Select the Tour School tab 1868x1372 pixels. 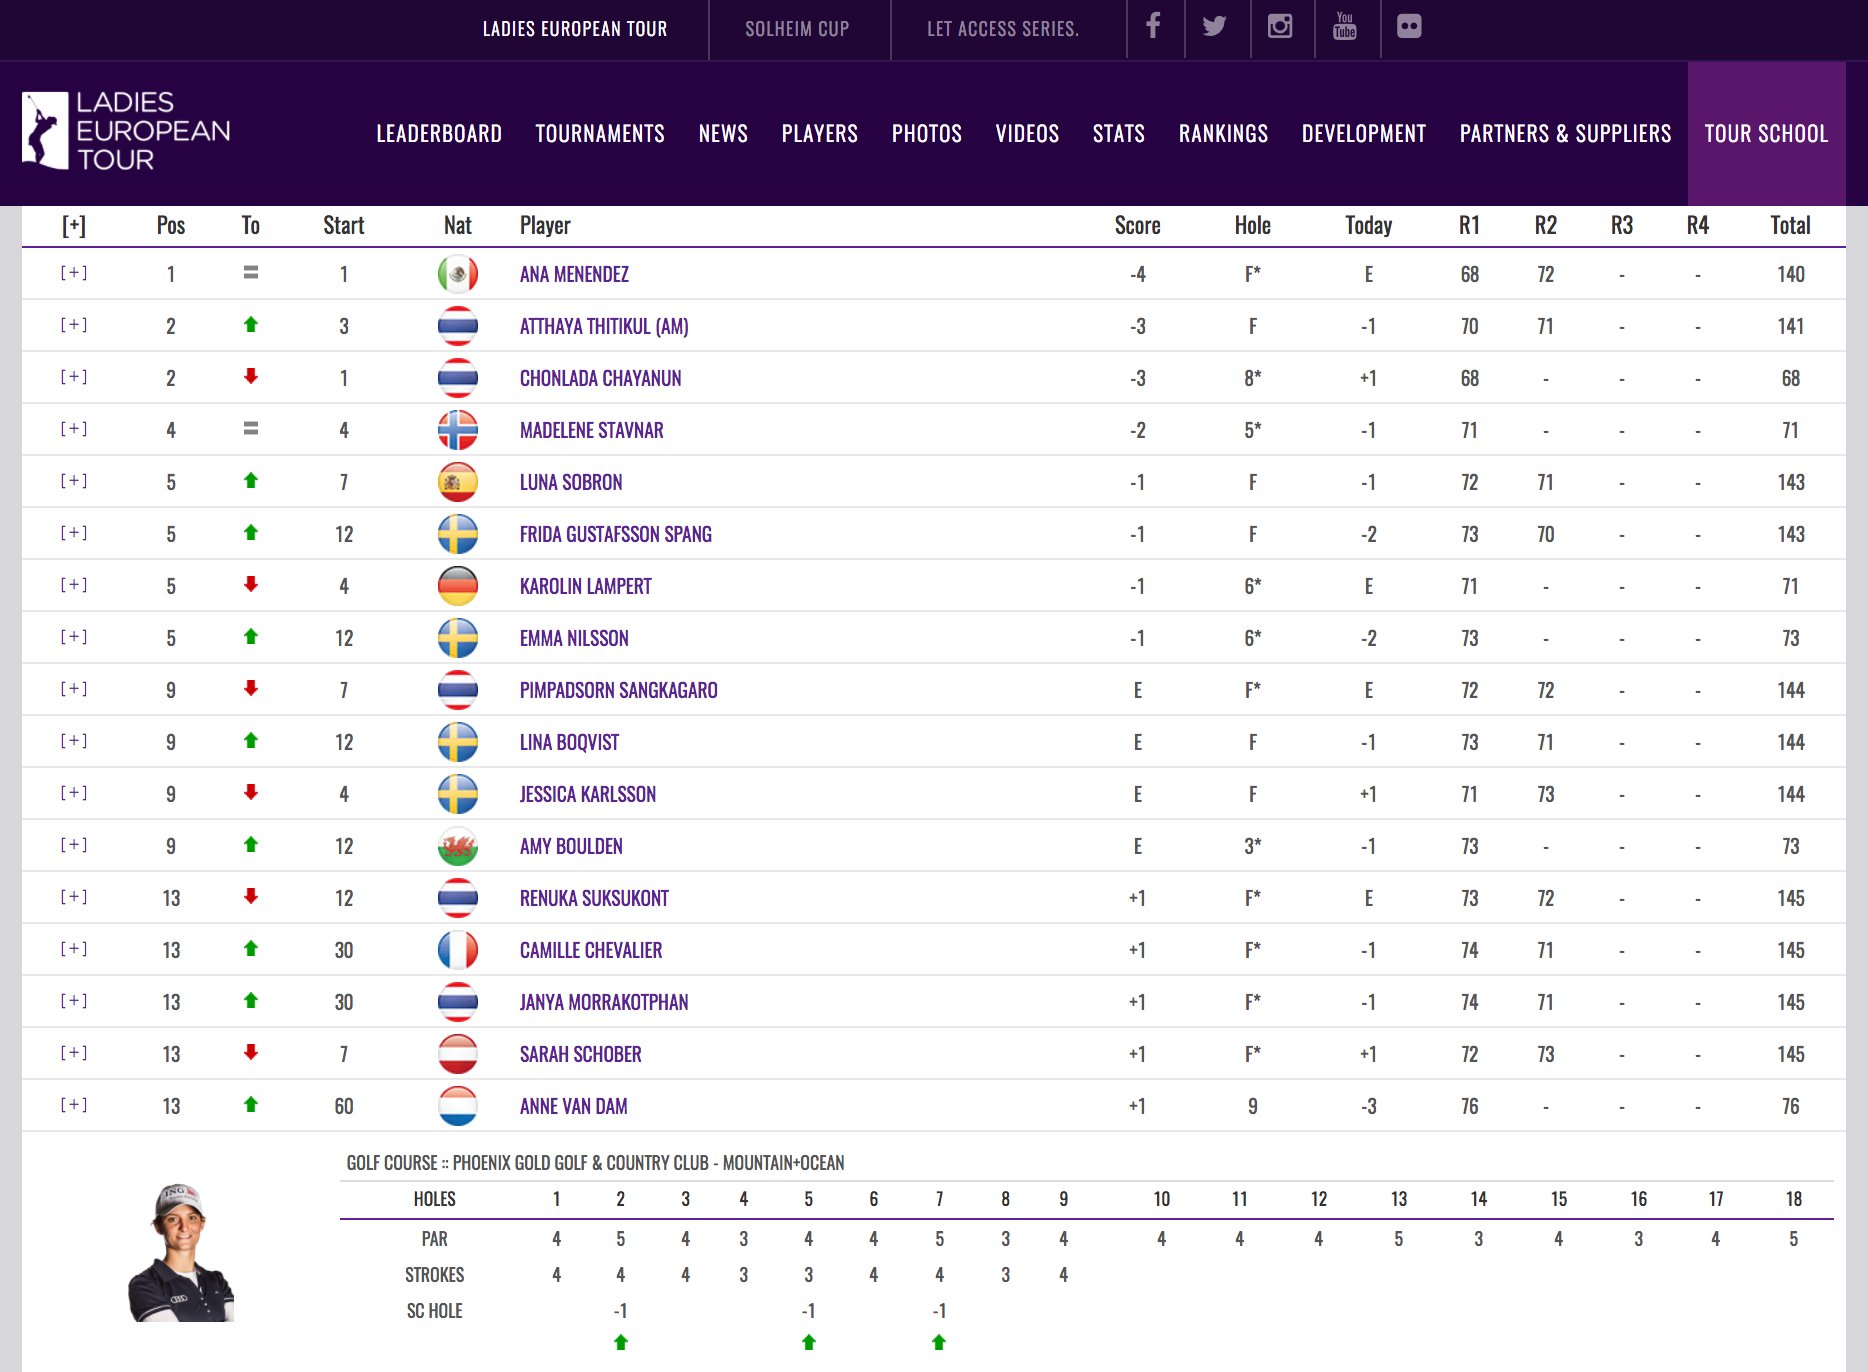coord(1766,133)
